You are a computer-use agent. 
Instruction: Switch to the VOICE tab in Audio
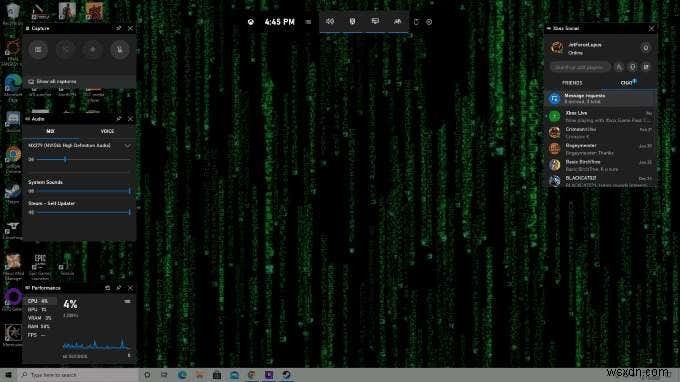pyautogui.click(x=107, y=131)
